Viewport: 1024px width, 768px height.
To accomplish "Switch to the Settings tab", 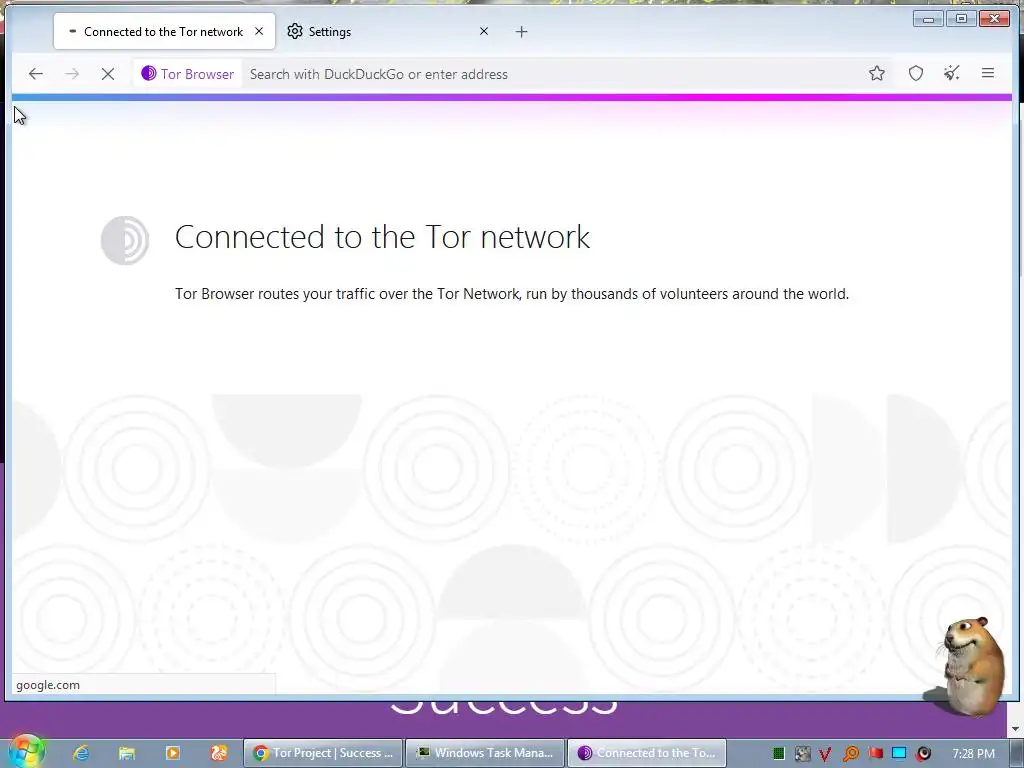I will pyautogui.click(x=388, y=31).
